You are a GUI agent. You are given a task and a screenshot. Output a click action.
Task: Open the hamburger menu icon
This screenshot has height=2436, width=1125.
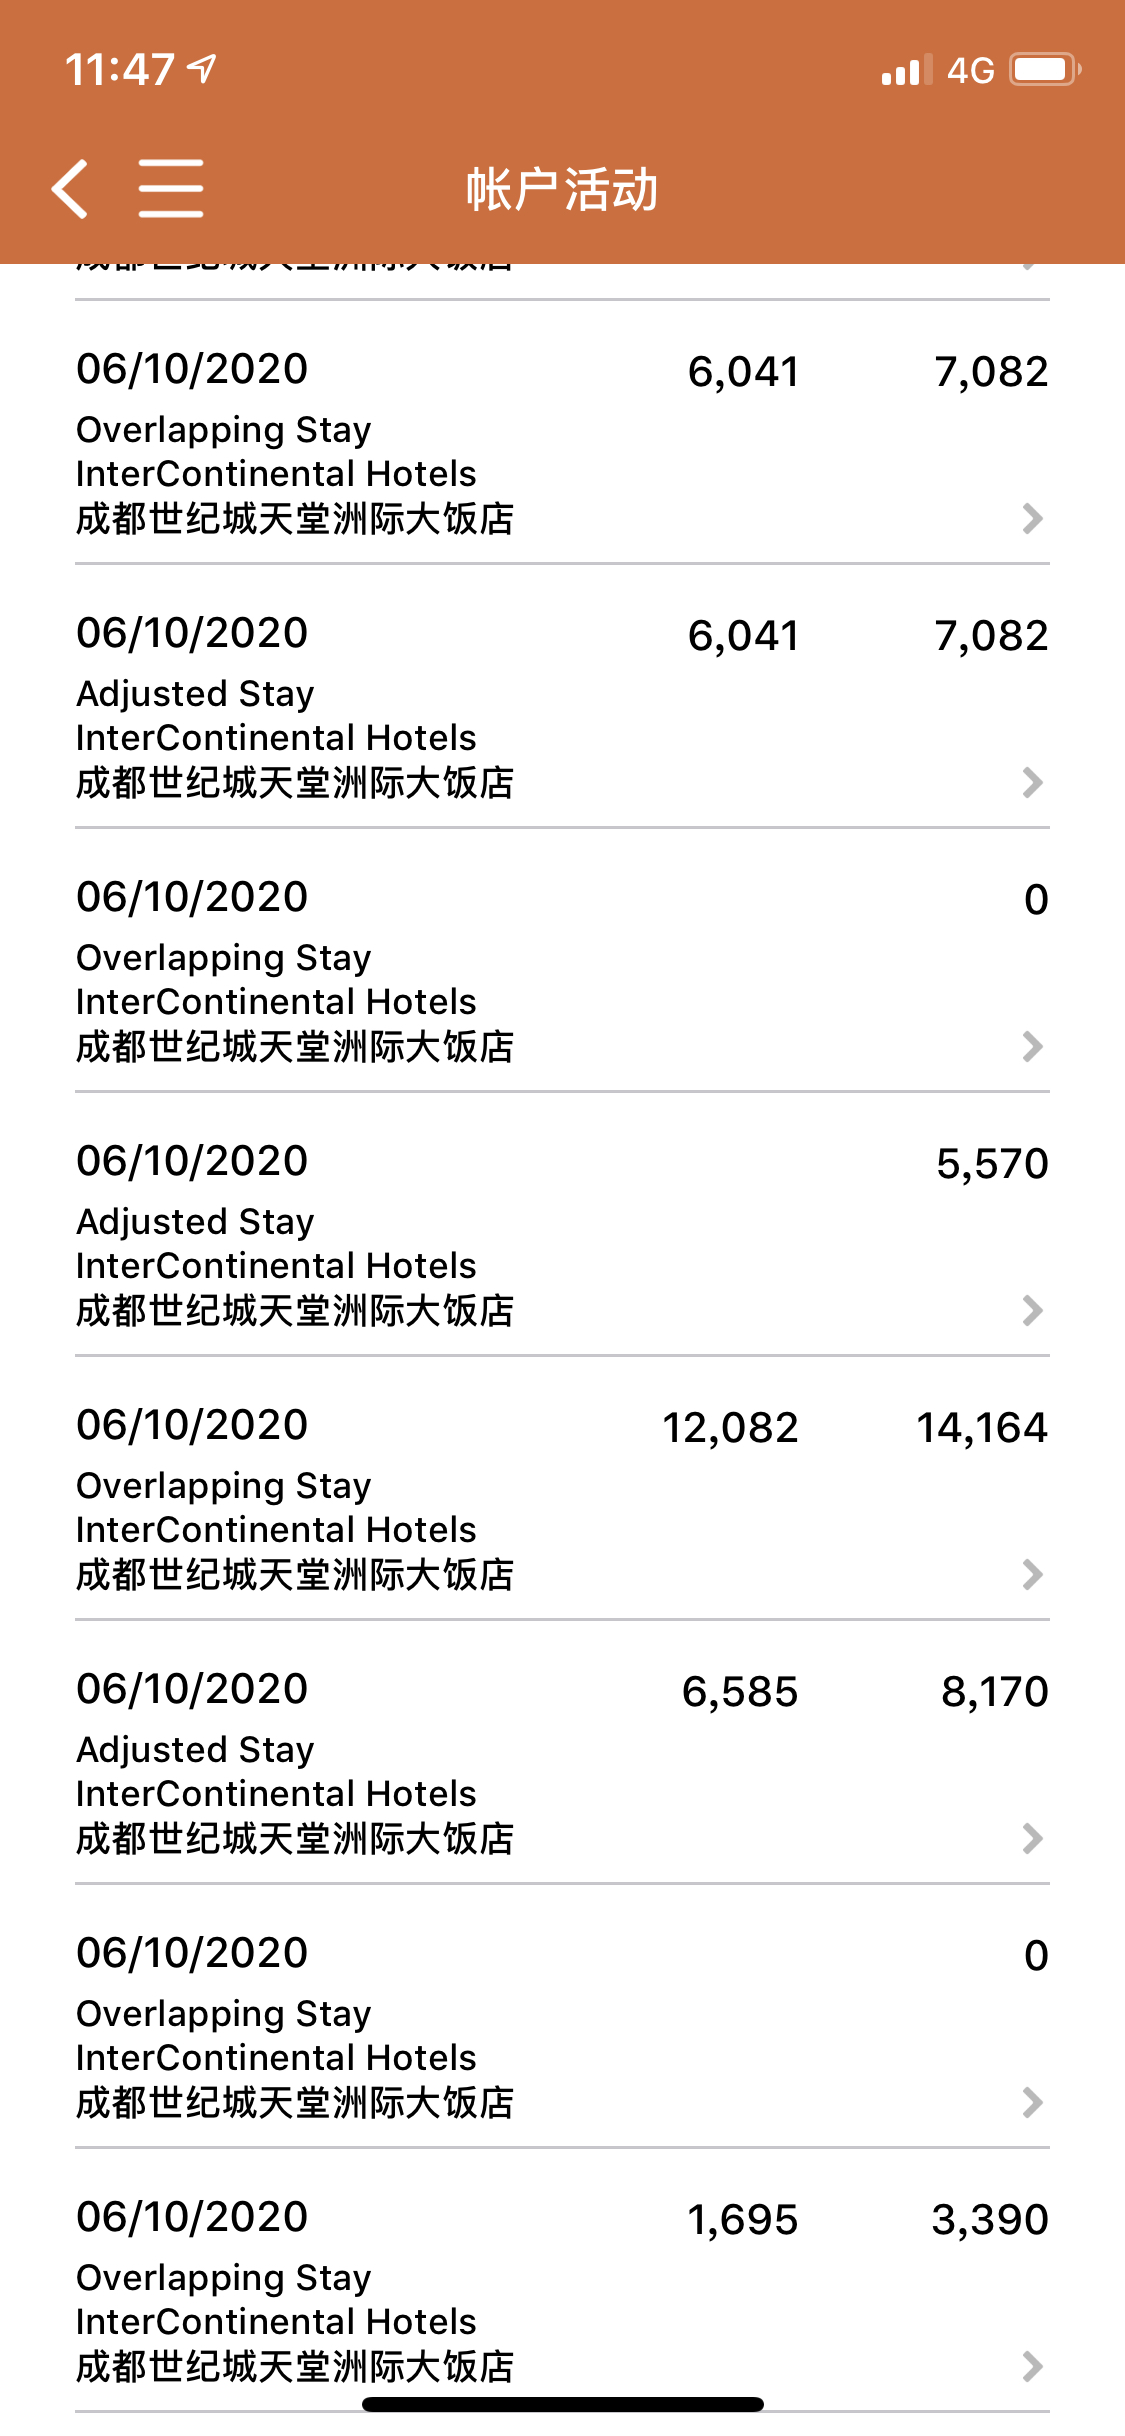171,188
